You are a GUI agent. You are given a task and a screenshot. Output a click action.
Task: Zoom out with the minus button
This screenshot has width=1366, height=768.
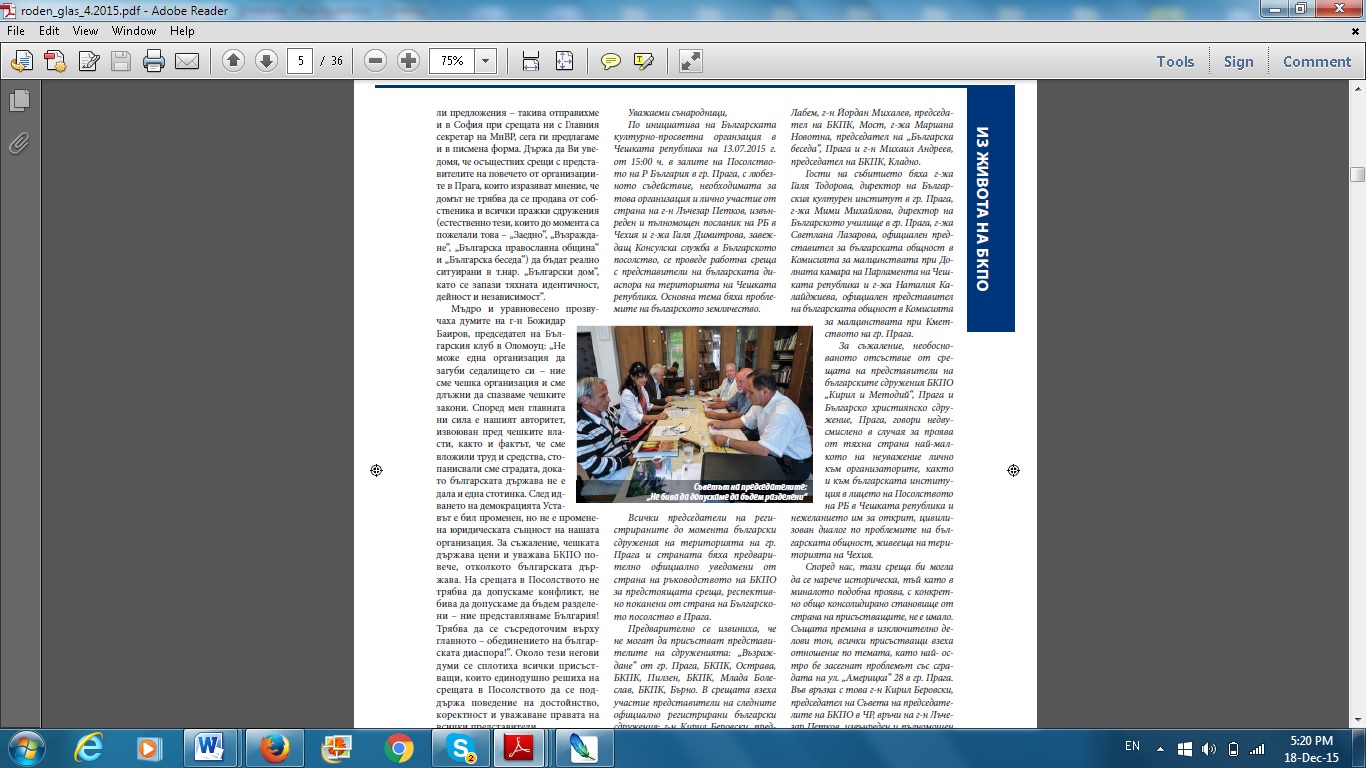376,61
